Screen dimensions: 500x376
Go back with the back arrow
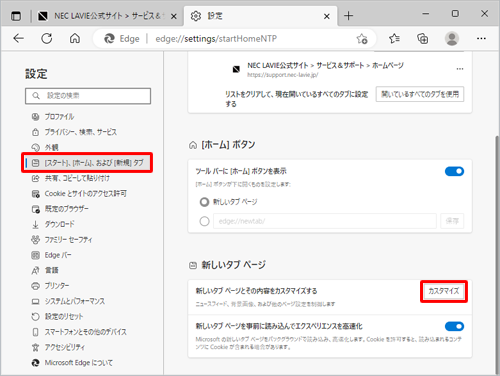tap(19, 39)
